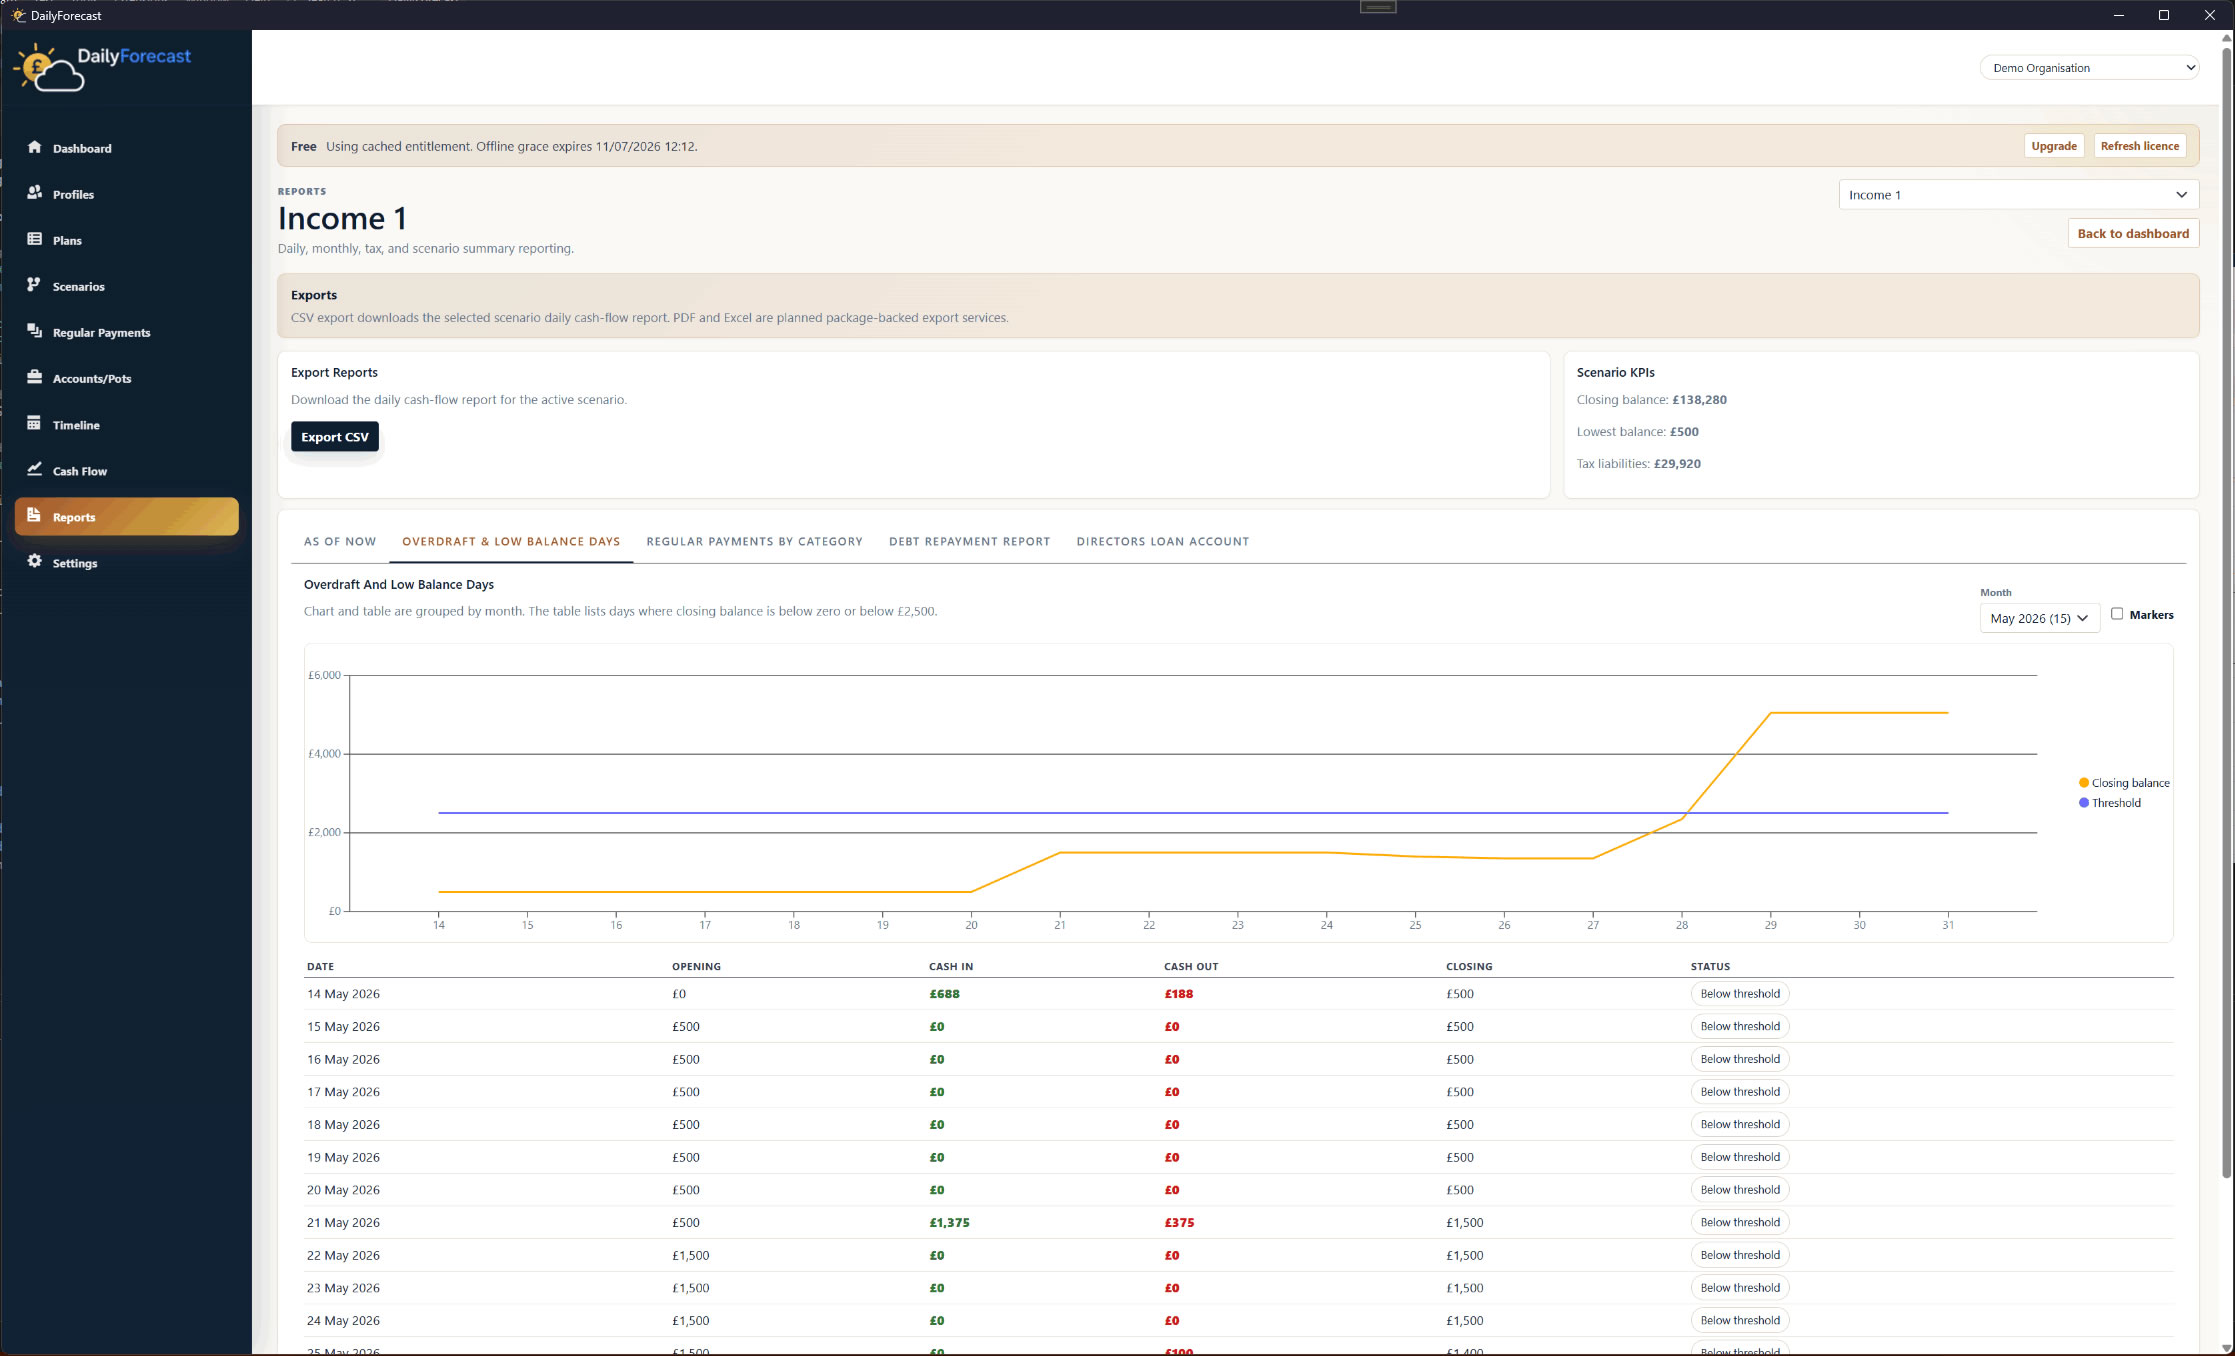This screenshot has height=1356, width=2235.
Task: Expand the Income 1 scenario selector
Action: pyautogui.click(x=2018, y=195)
